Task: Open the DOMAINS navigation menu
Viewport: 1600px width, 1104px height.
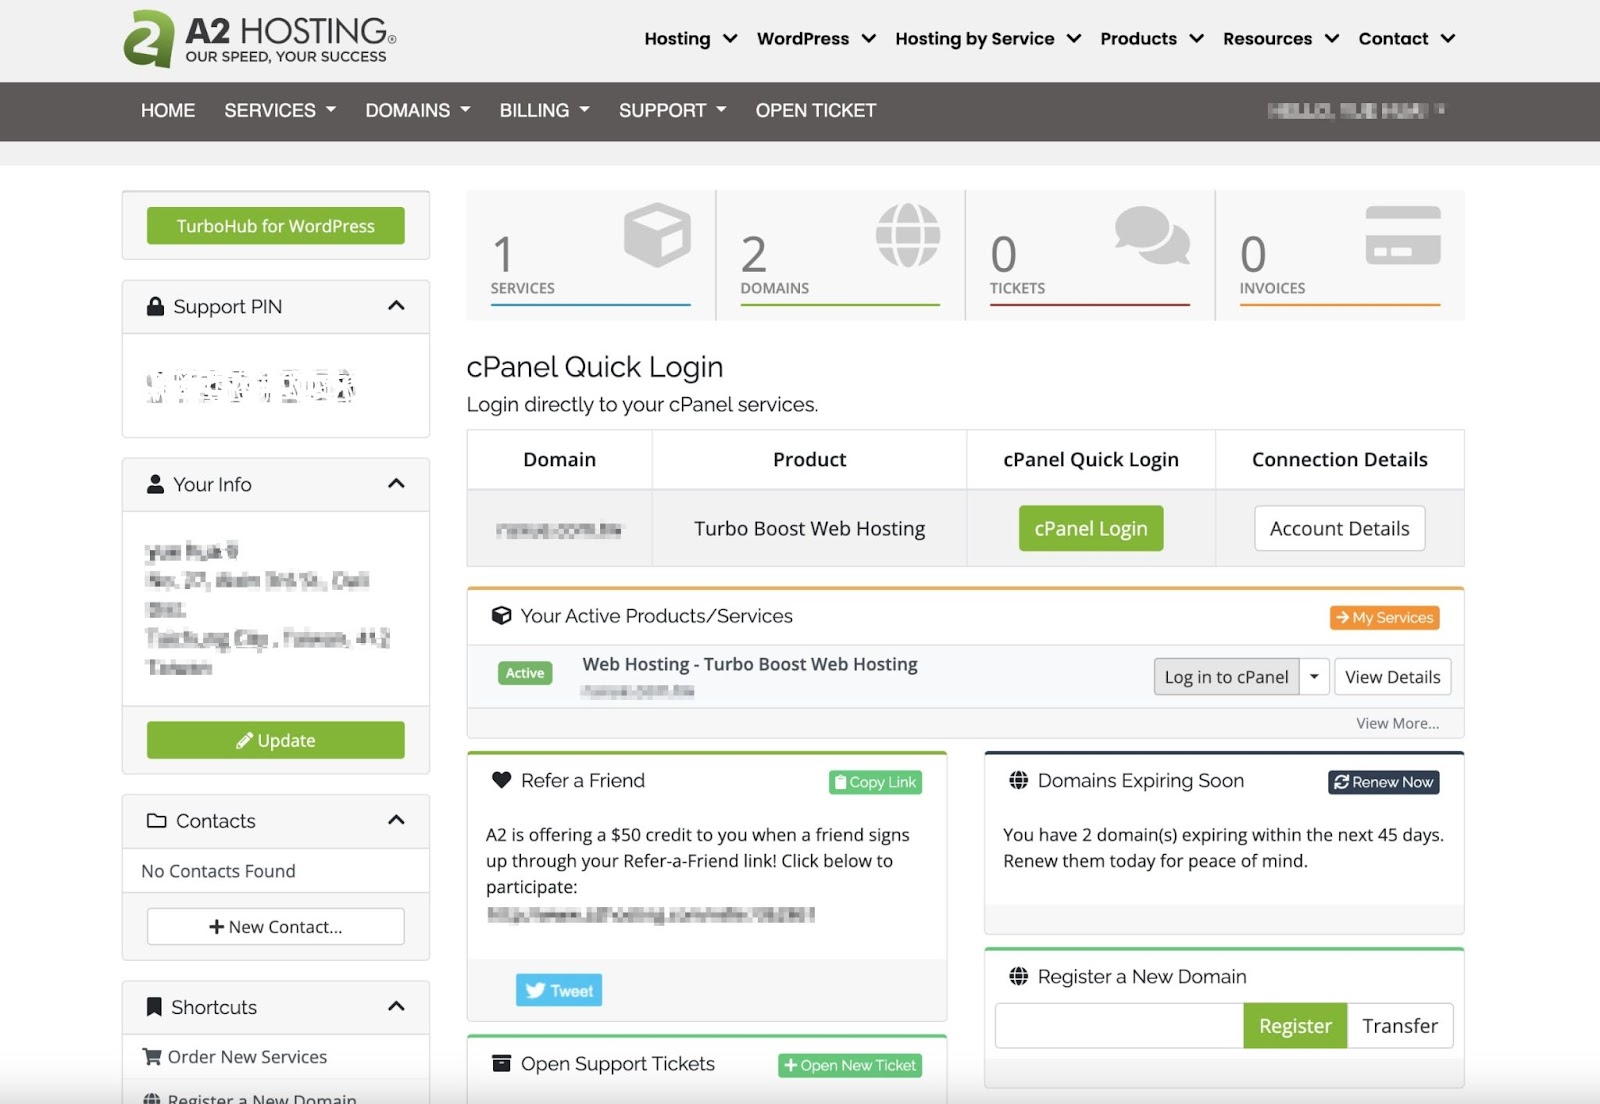Action: coord(418,110)
